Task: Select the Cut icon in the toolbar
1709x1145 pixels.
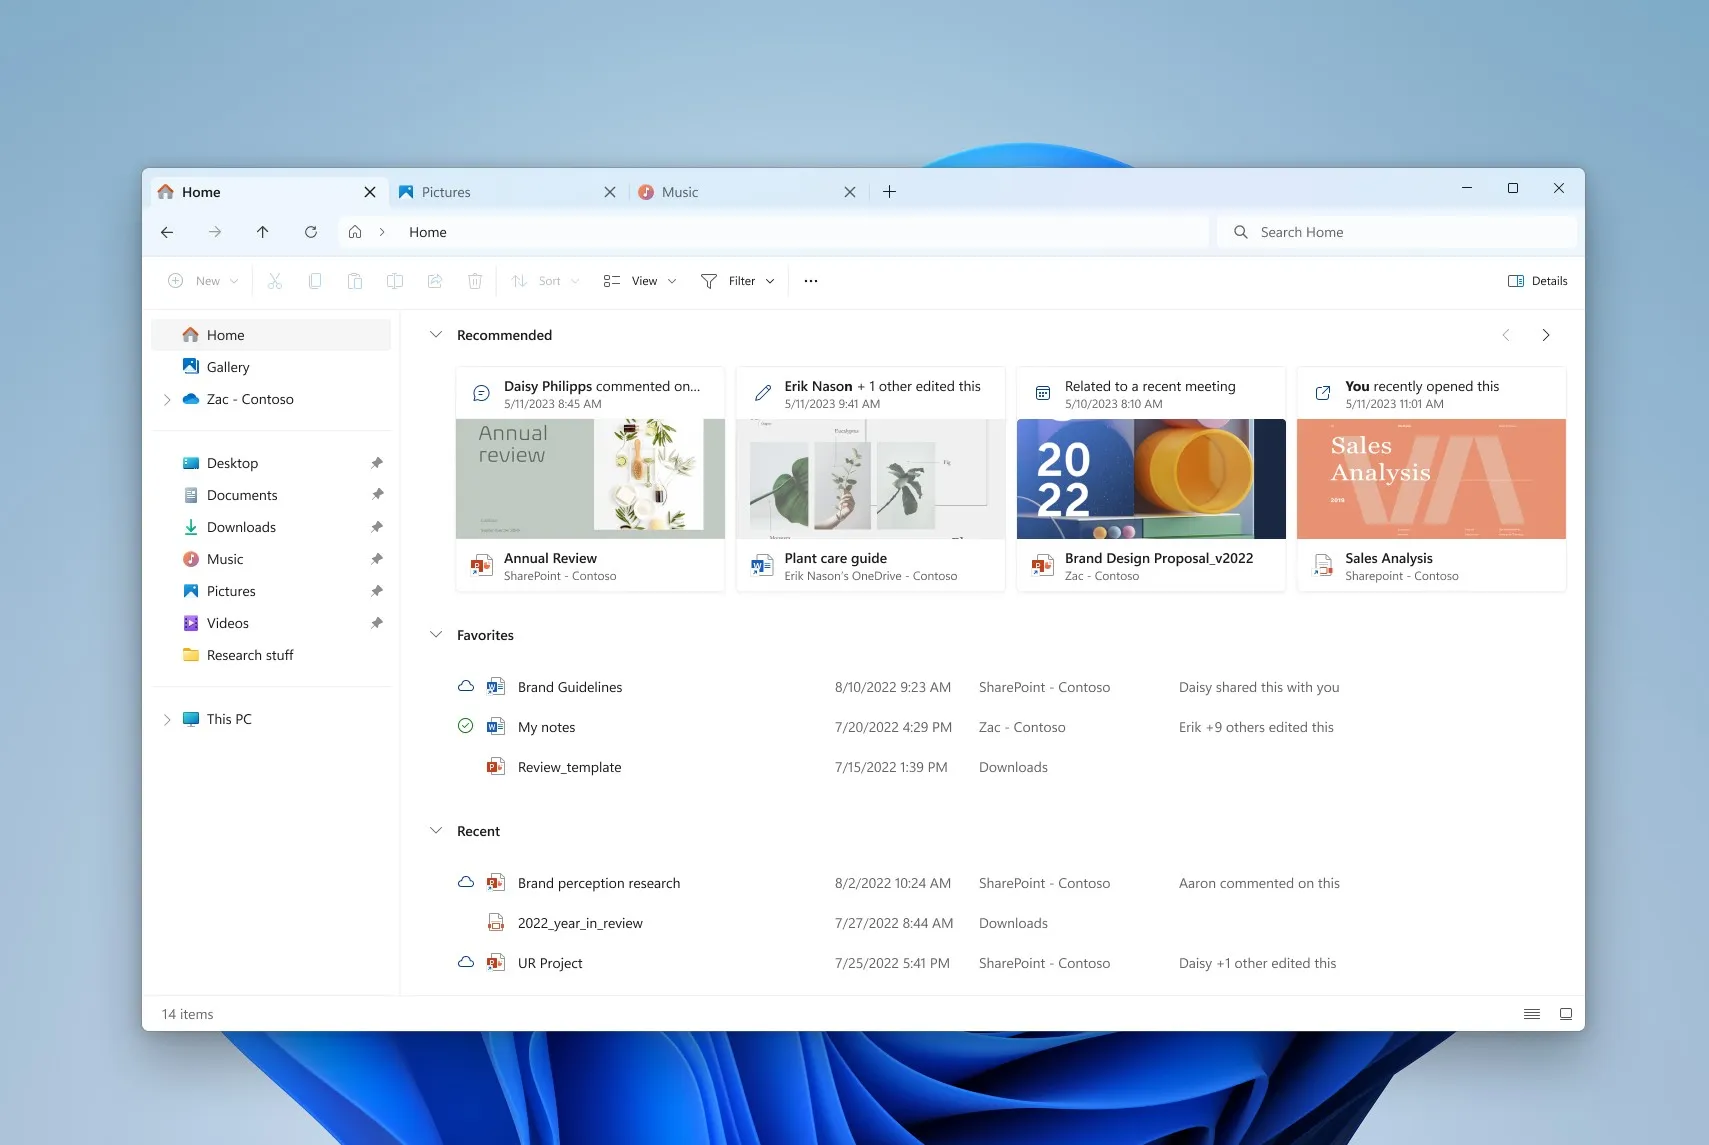Action: tap(275, 281)
